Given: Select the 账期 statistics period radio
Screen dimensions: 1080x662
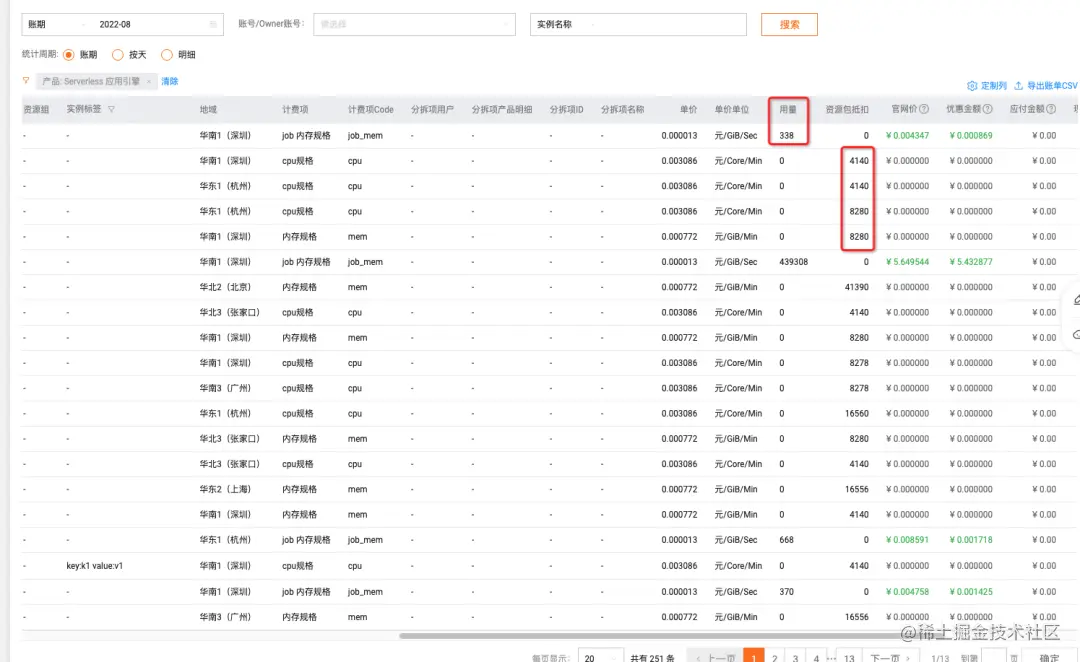Looking at the screenshot, I should pos(69,54).
